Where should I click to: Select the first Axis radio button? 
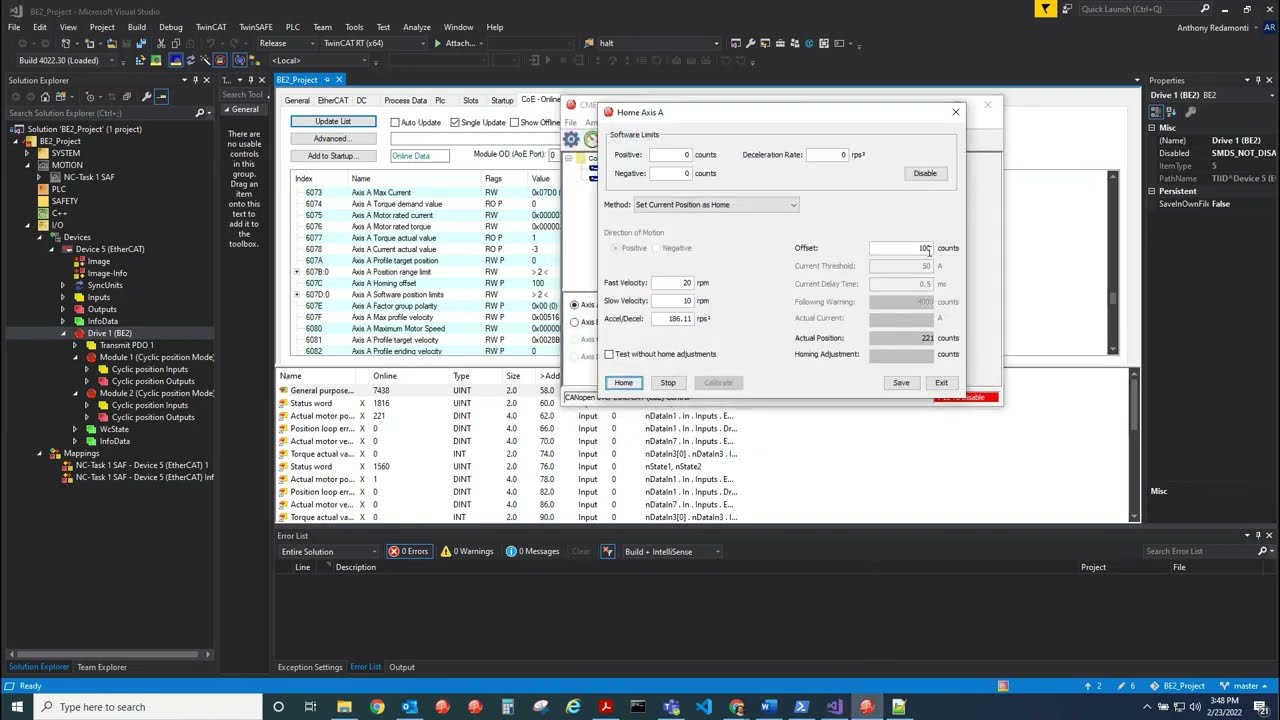(x=574, y=305)
